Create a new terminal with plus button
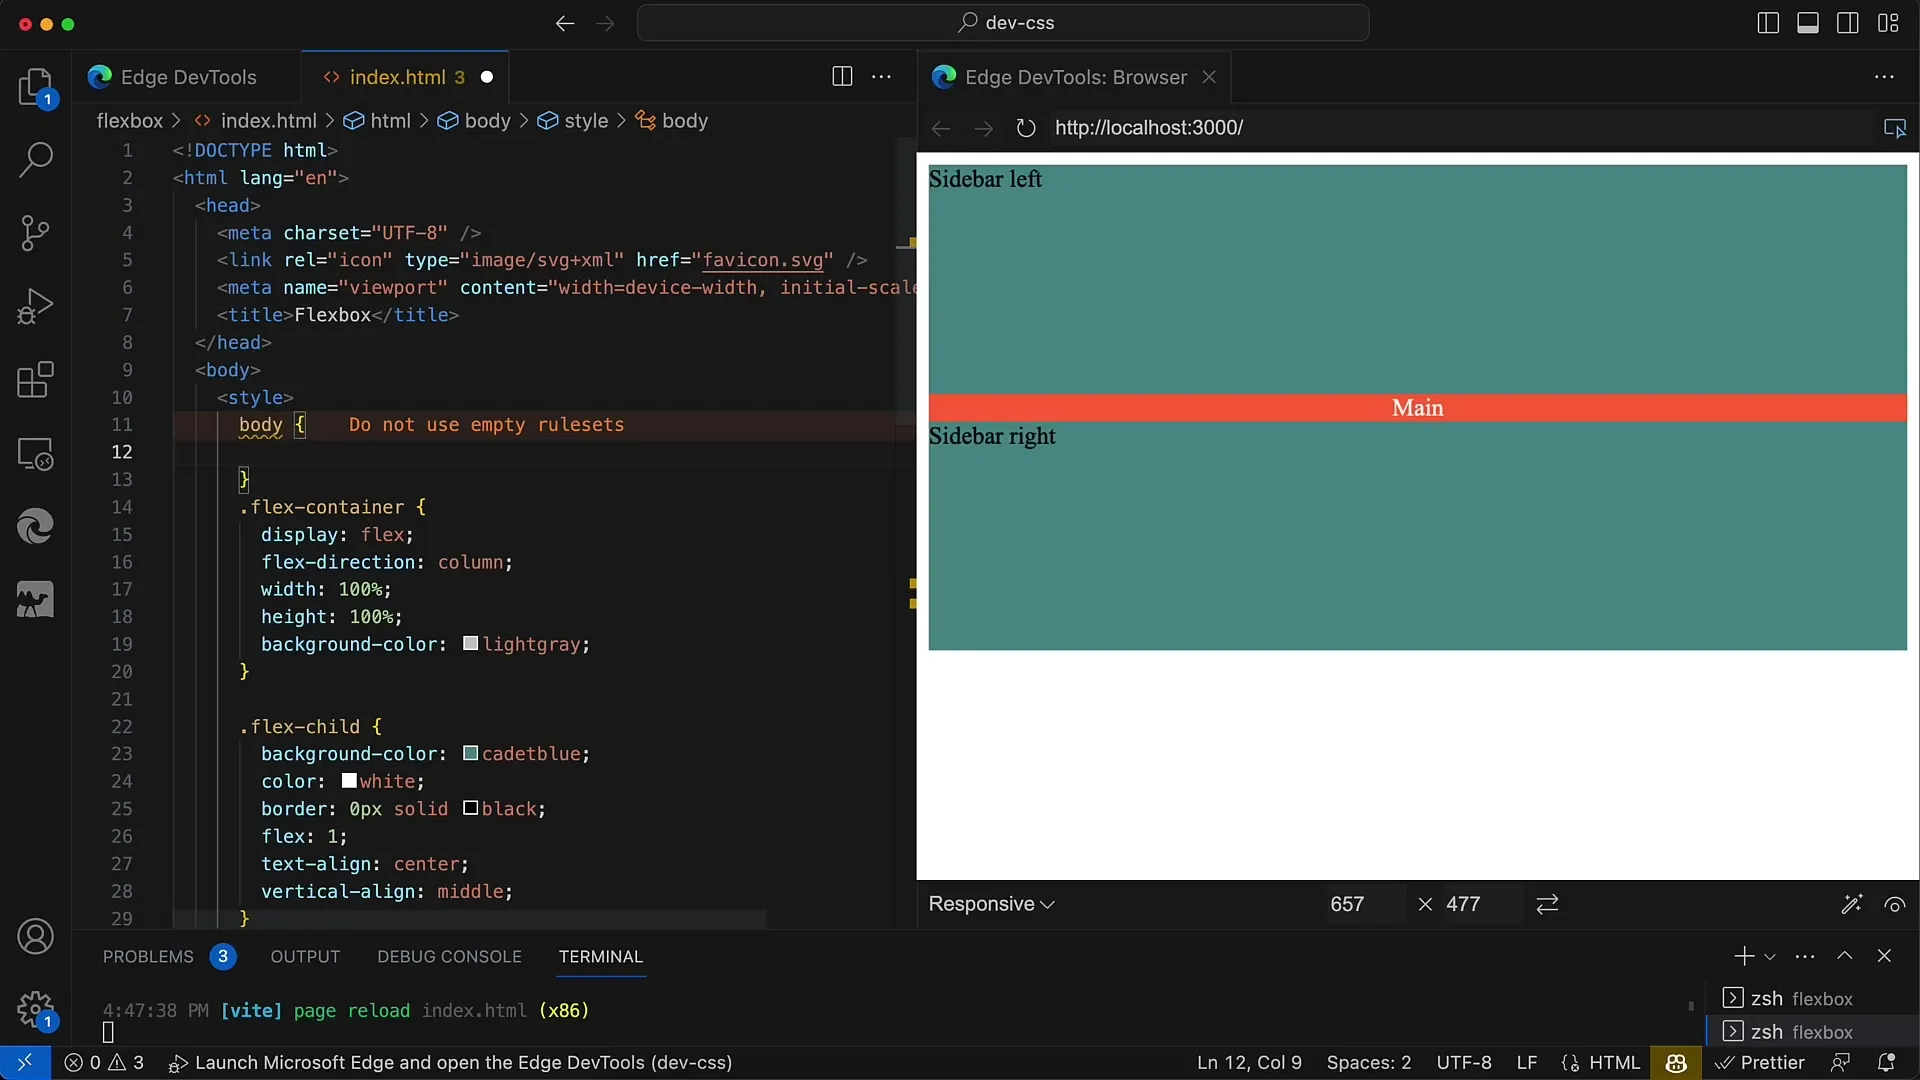Screen dimensions: 1920x1080 [1744, 957]
